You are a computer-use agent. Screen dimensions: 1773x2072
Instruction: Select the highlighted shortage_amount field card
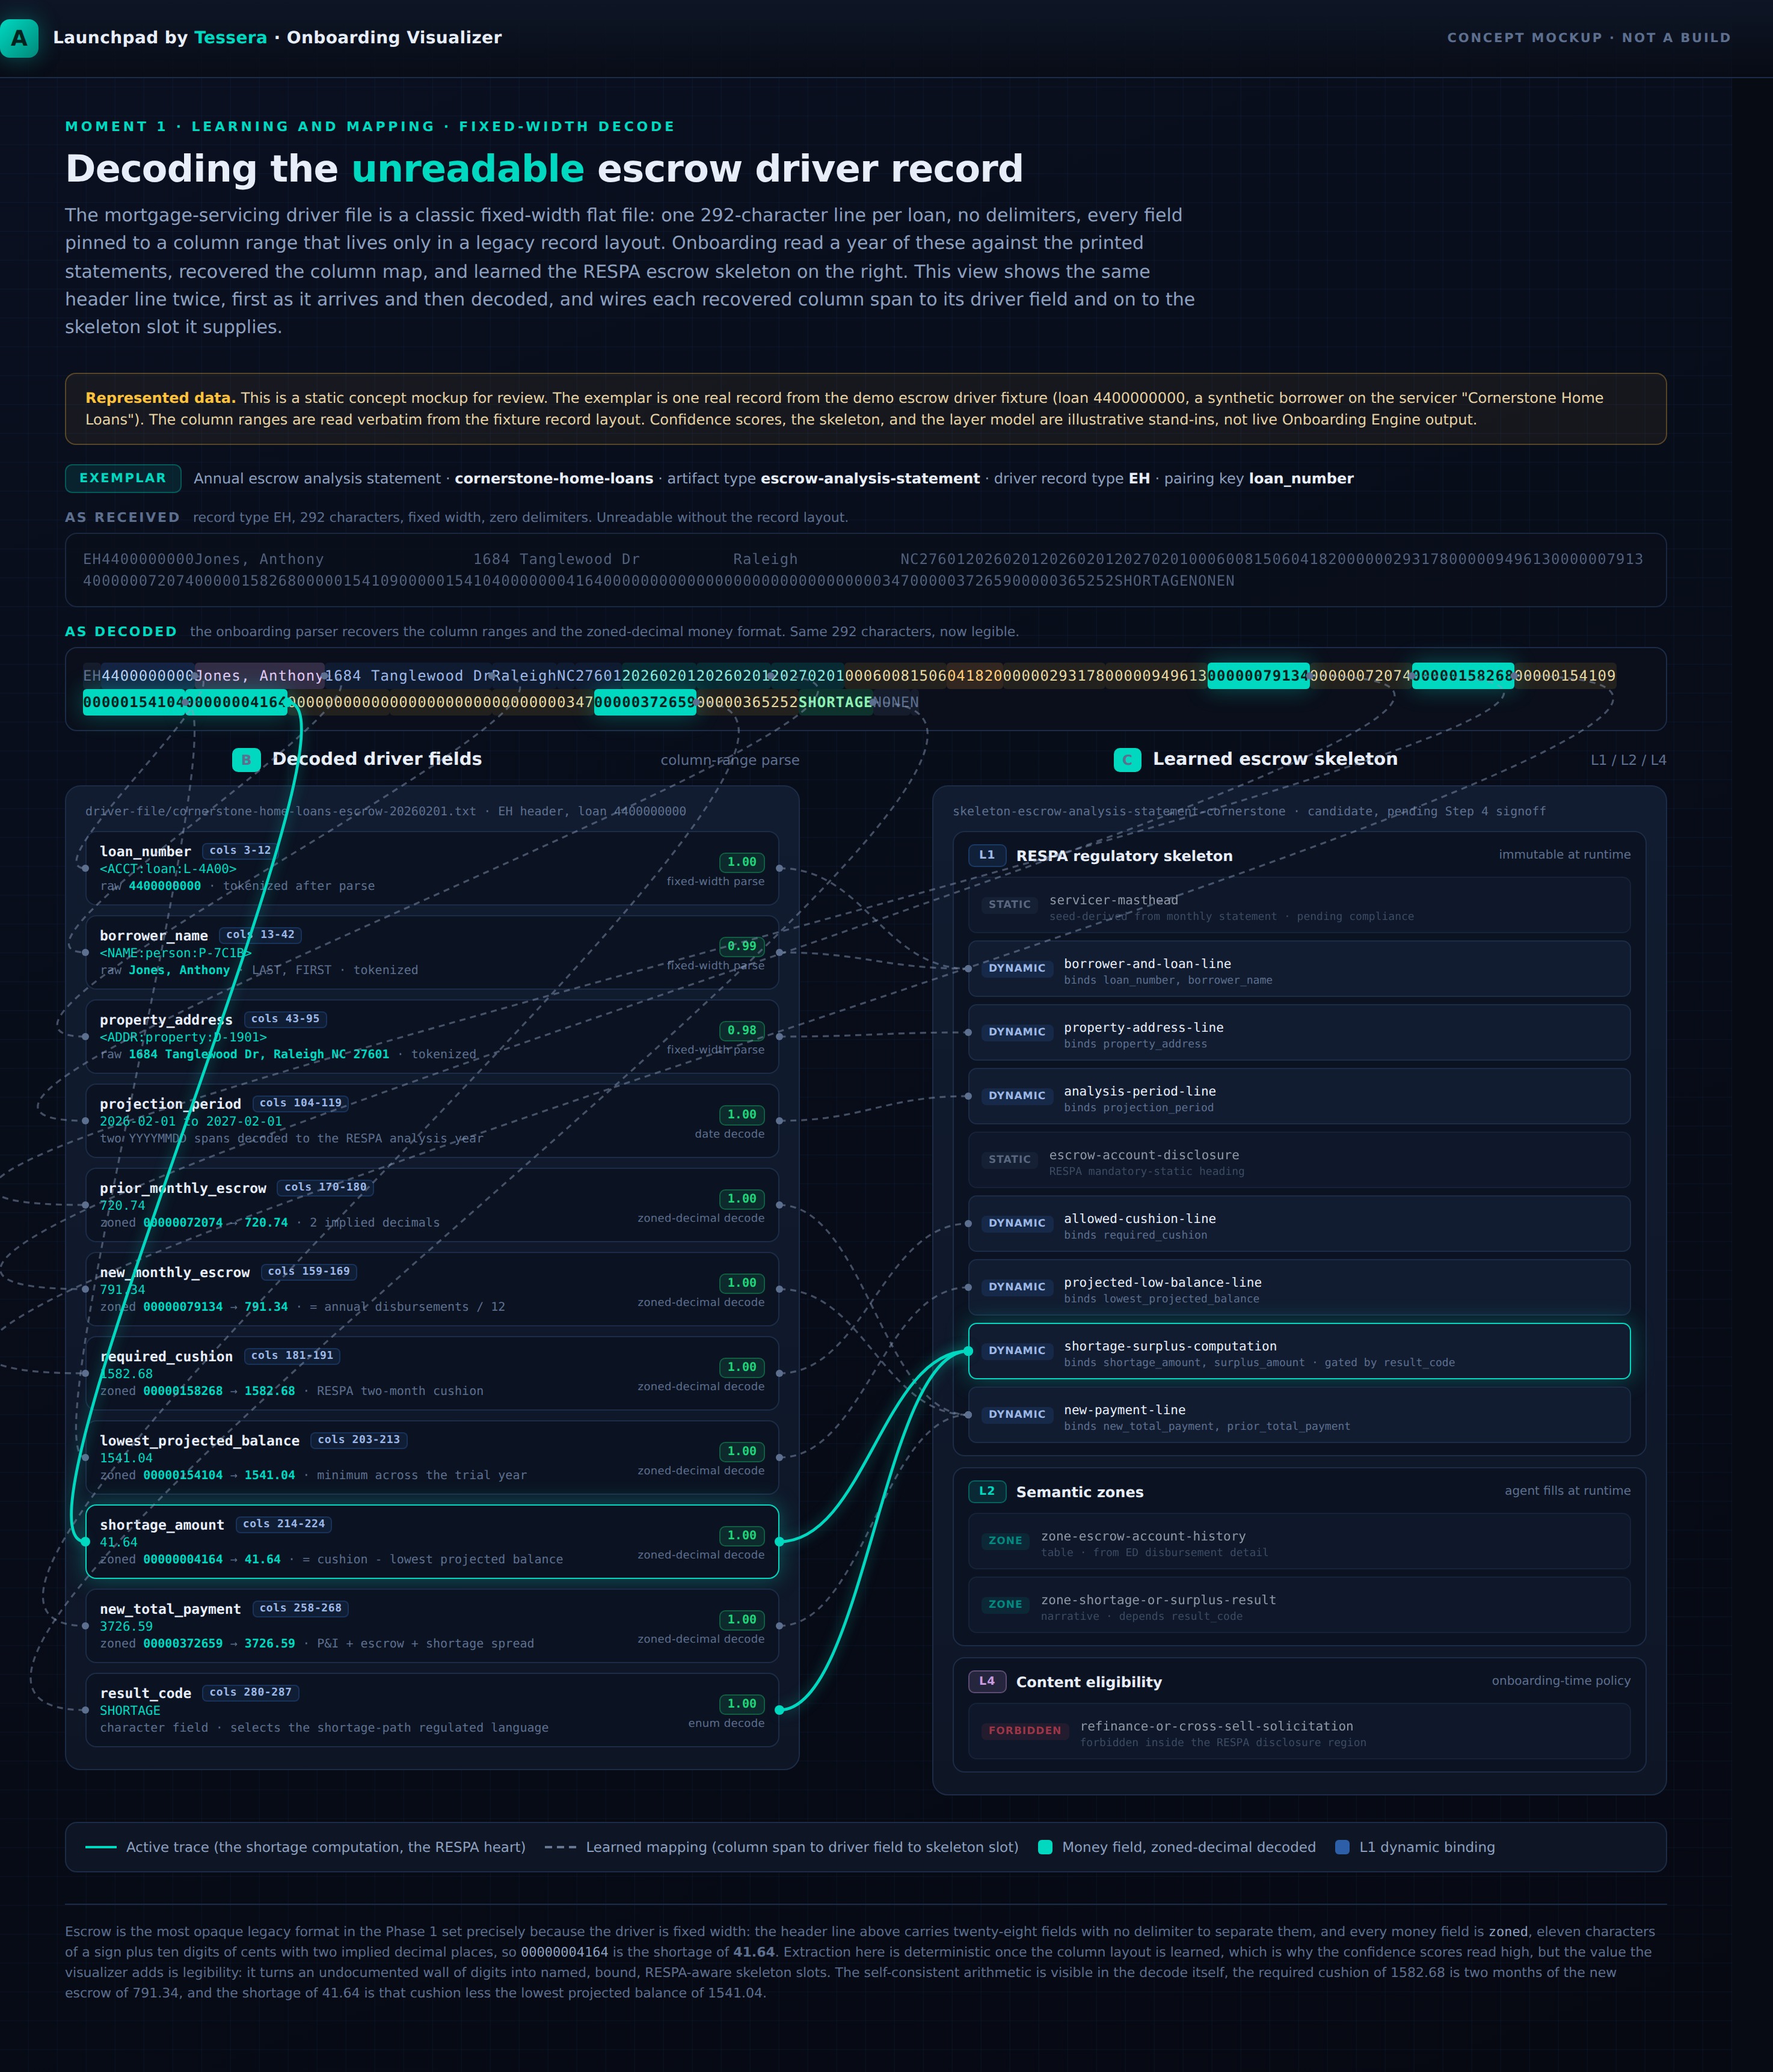(x=432, y=1542)
